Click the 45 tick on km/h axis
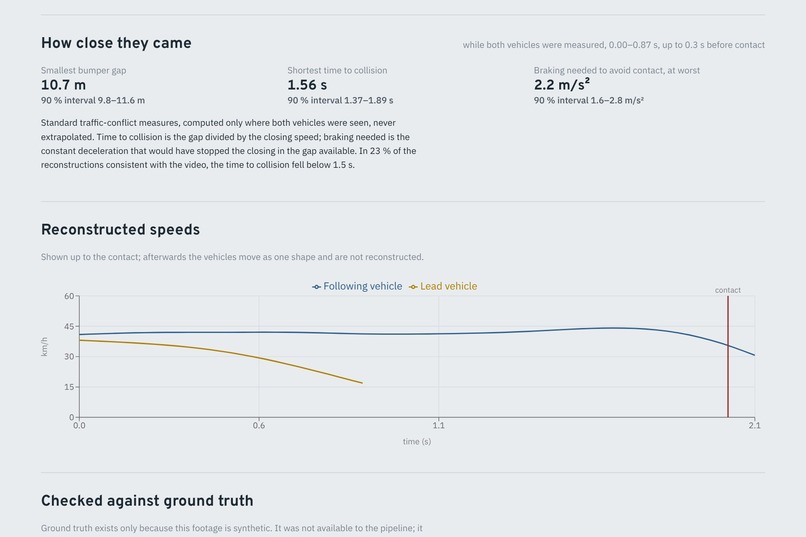The height and width of the screenshot is (537, 806). (x=69, y=326)
